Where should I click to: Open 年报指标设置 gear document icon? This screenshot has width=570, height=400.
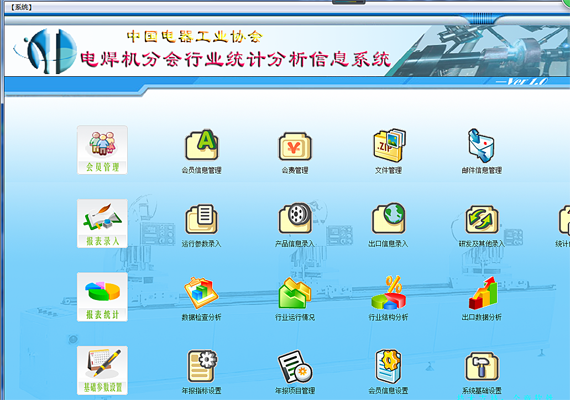tap(202, 366)
